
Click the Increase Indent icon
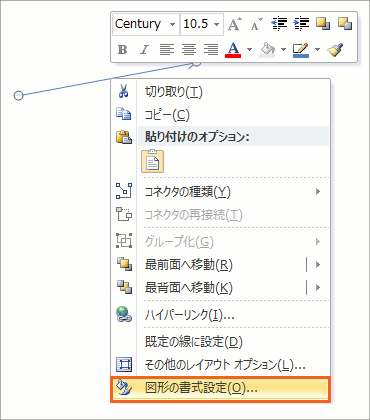point(301,24)
